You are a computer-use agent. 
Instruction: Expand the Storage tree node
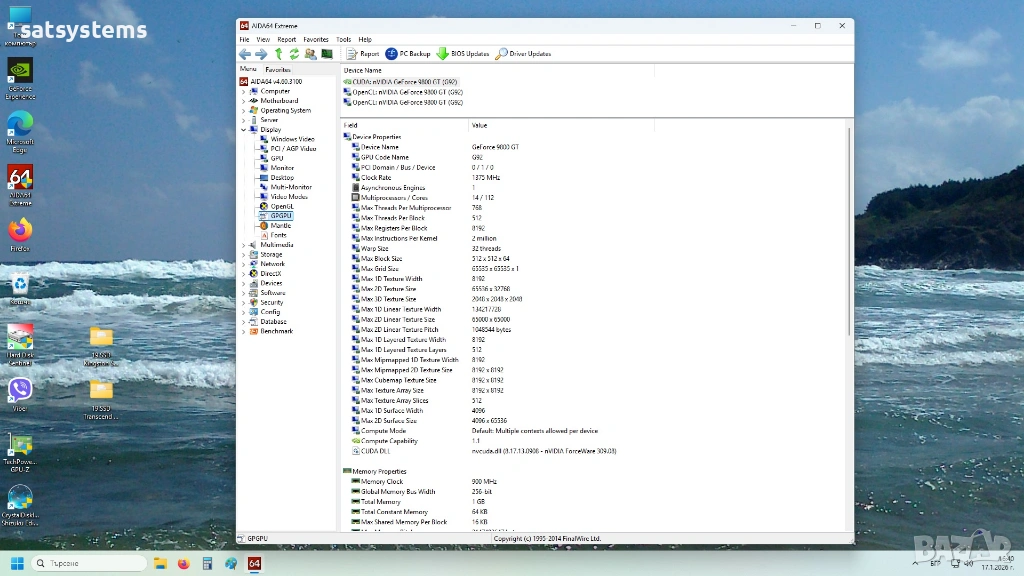pyautogui.click(x=243, y=255)
